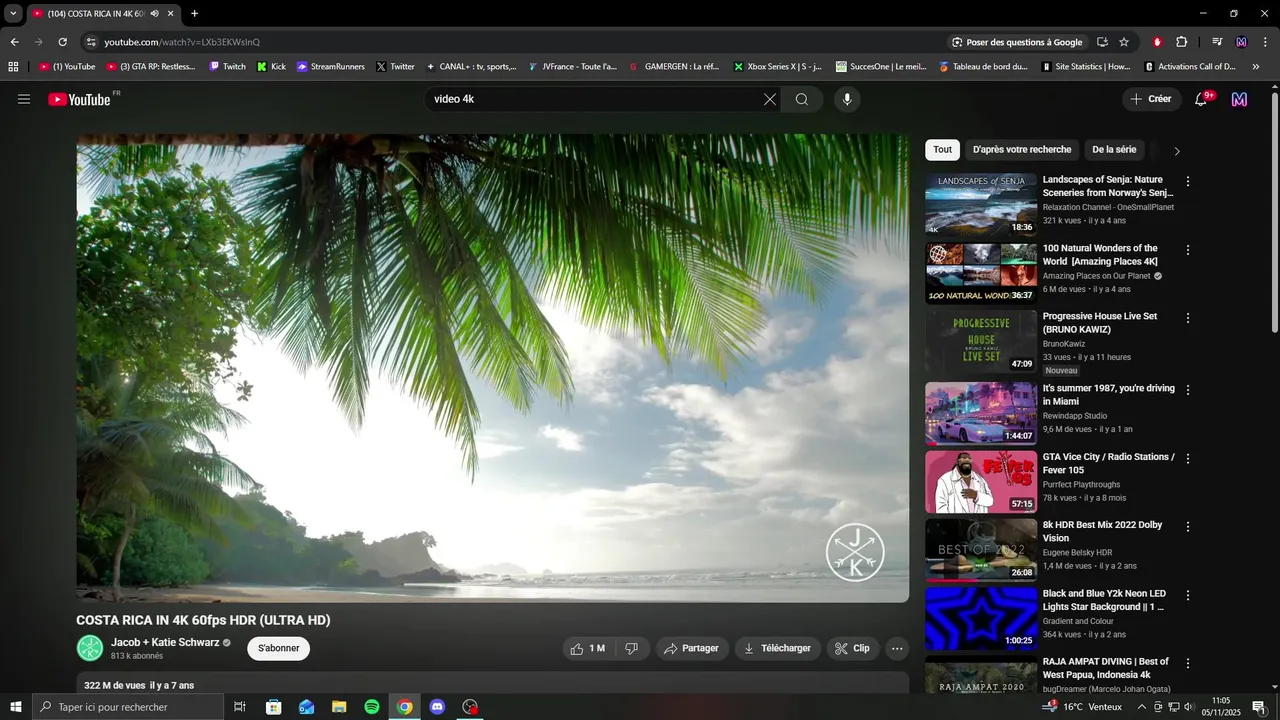
Task: Like the Costa Rica video
Action: (x=587, y=648)
